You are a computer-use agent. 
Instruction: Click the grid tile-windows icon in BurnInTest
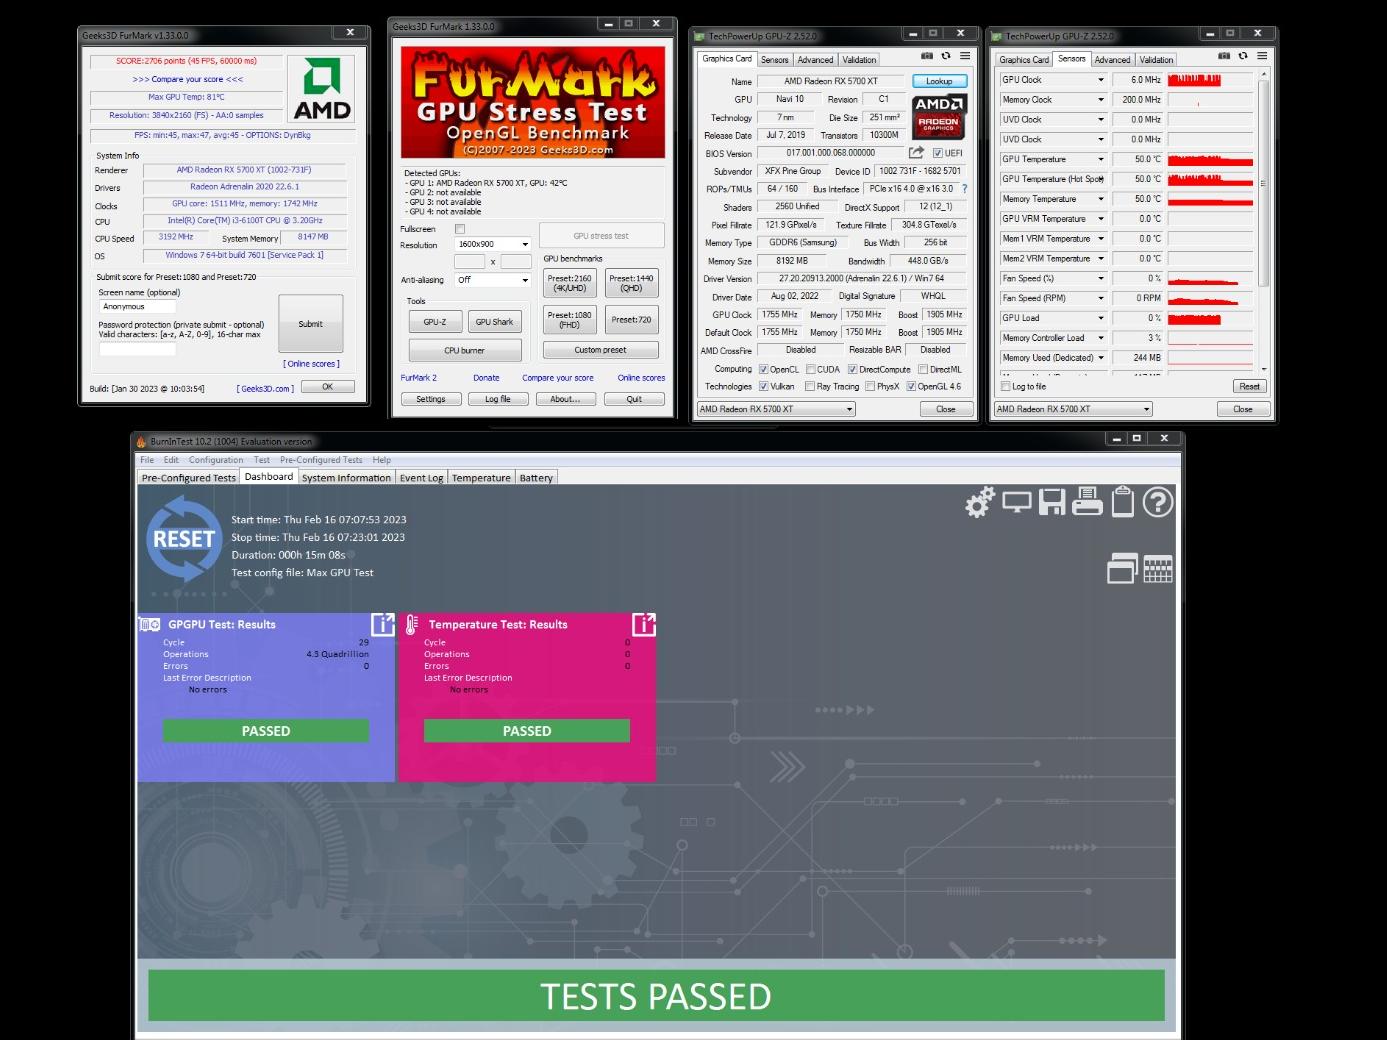[1158, 568]
